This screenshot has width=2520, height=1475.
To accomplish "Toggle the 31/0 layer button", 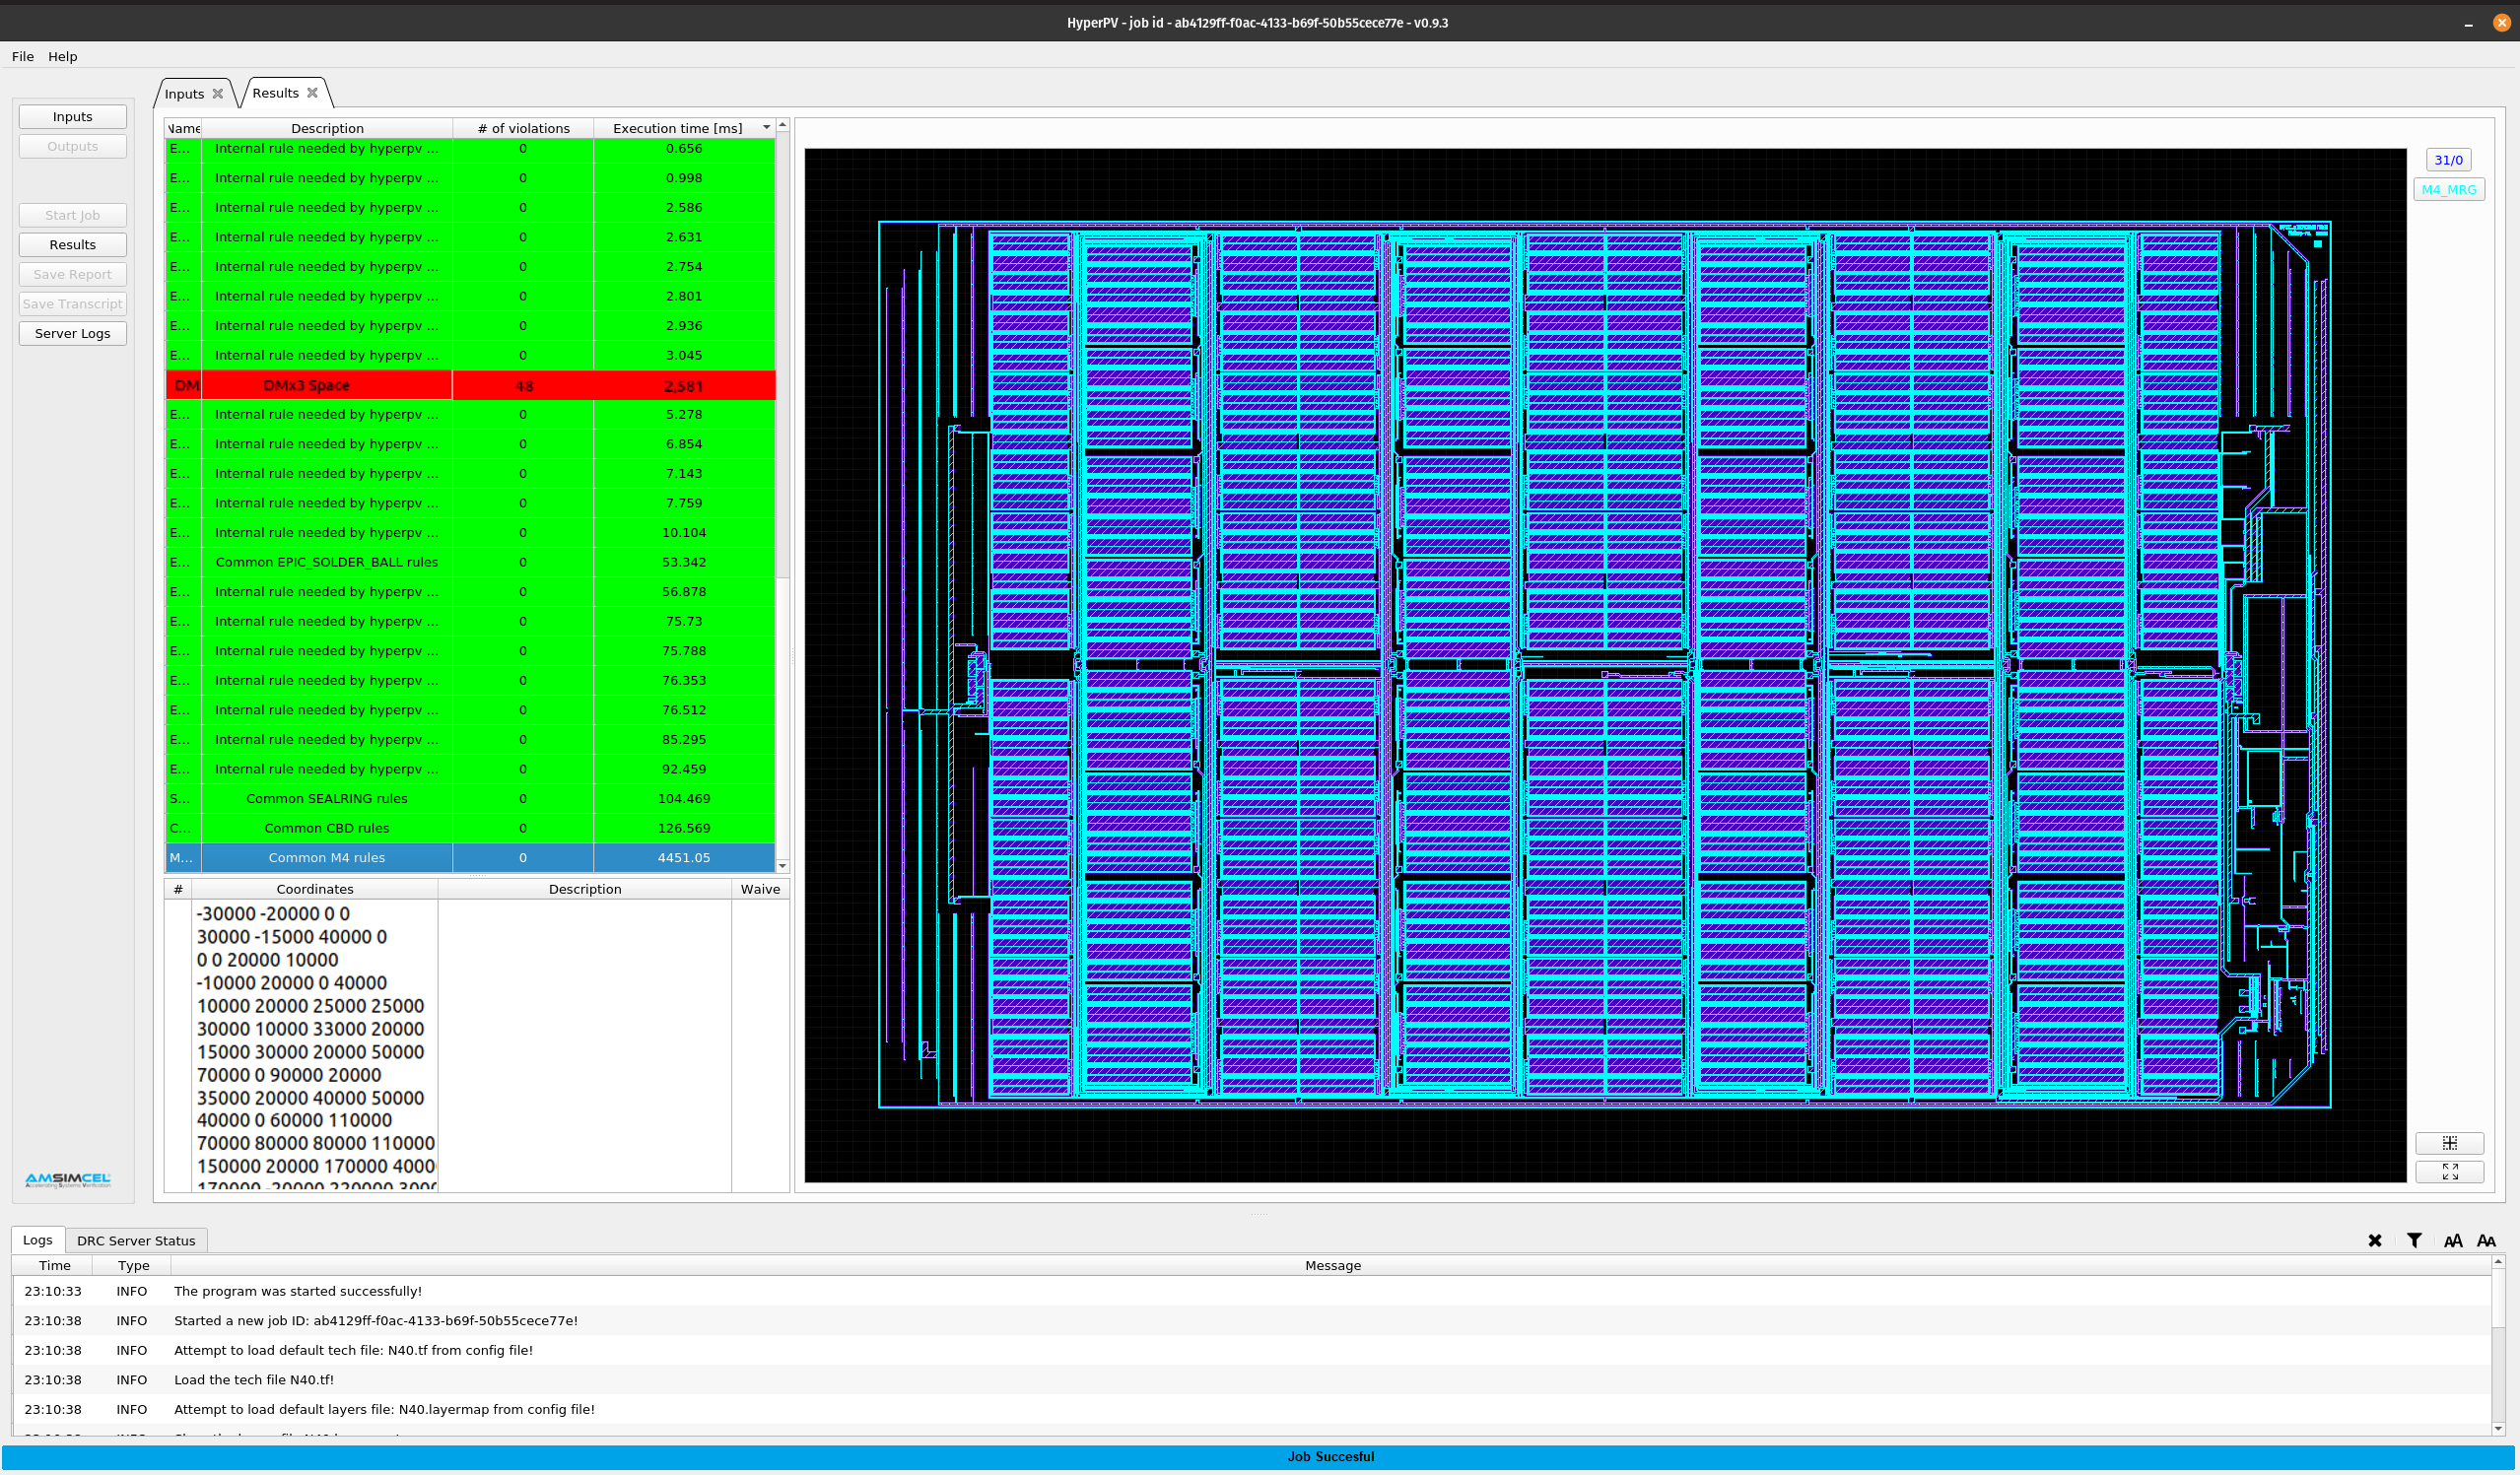I will 2449,160.
